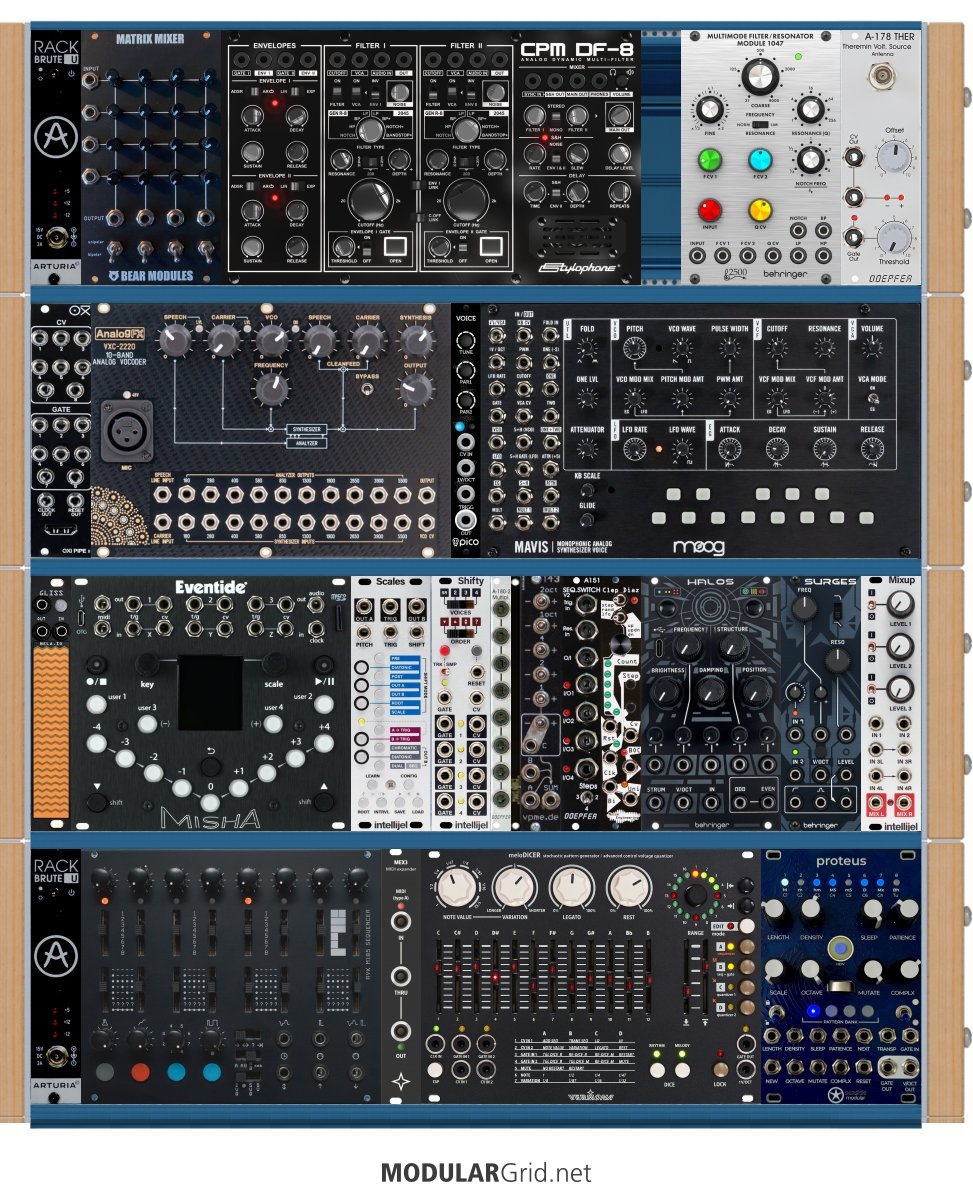This screenshot has height=1194, width=973.
Task: Click Misha's down-arrow shift button
Action: pyautogui.click(x=97, y=802)
